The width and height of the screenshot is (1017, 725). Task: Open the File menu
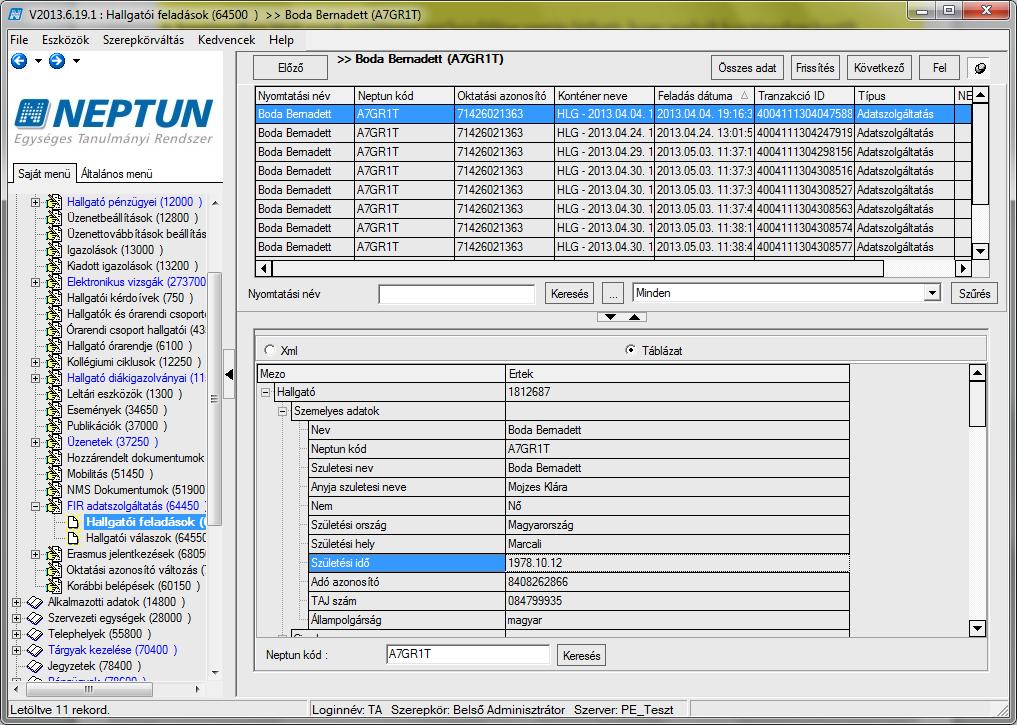click(x=19, y=40)
